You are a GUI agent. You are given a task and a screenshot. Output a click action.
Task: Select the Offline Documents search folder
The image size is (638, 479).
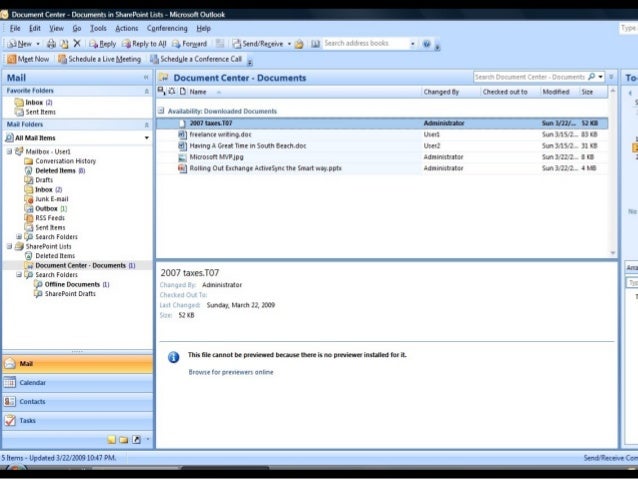[72, 284]
